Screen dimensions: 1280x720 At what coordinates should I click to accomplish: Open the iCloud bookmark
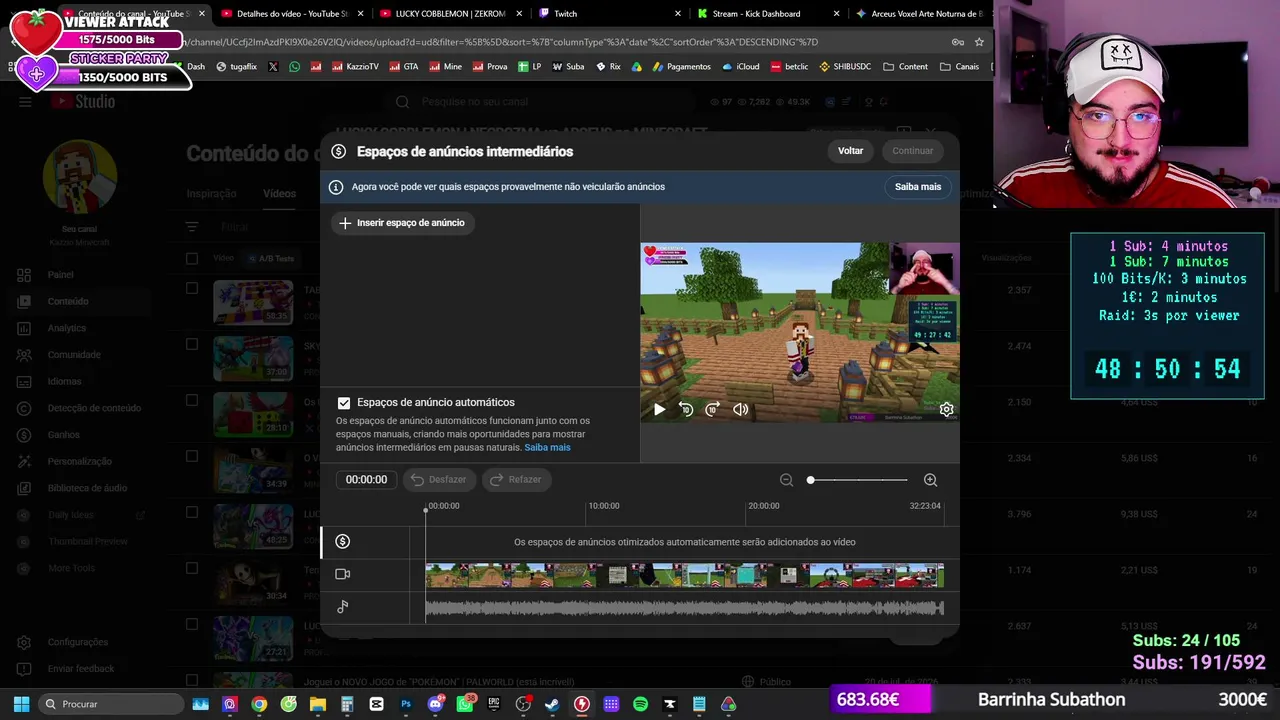(x=740, y=67)
